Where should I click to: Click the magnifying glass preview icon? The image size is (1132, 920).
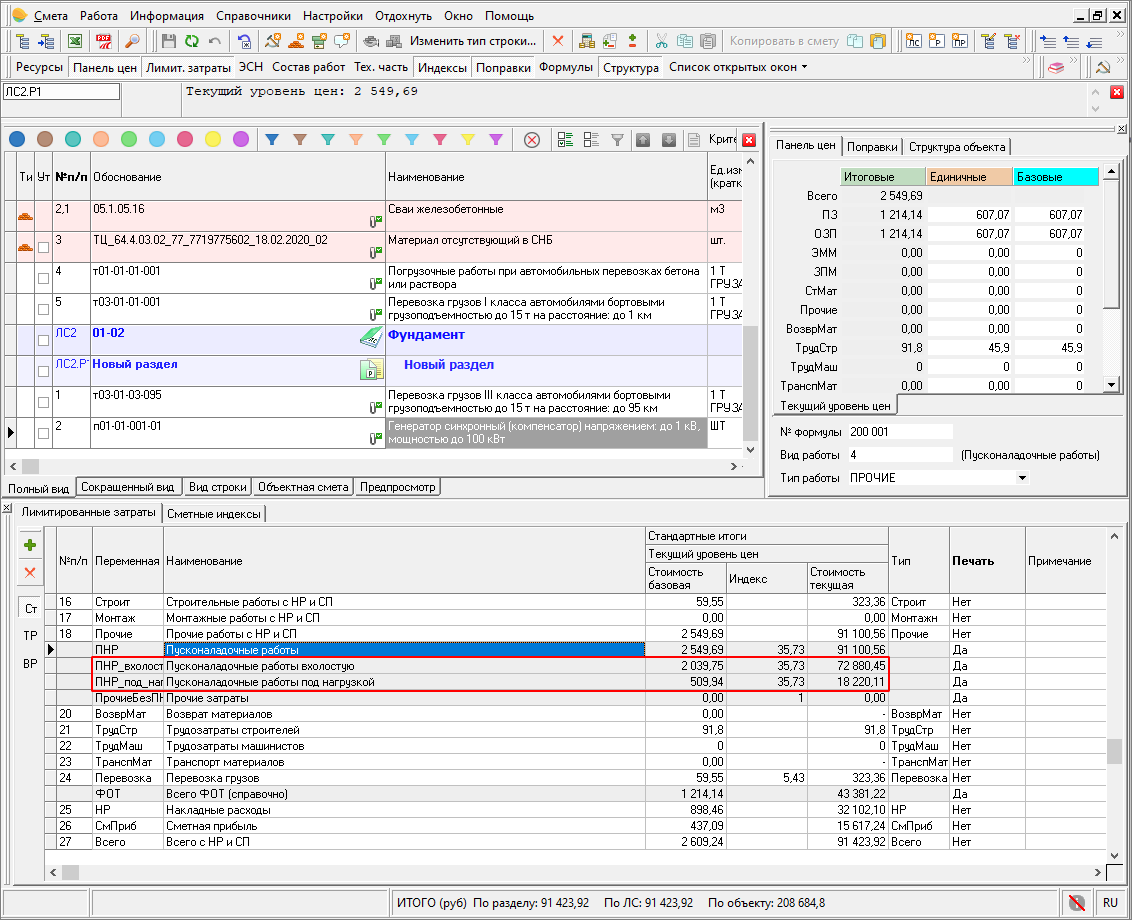coord(131,41)
